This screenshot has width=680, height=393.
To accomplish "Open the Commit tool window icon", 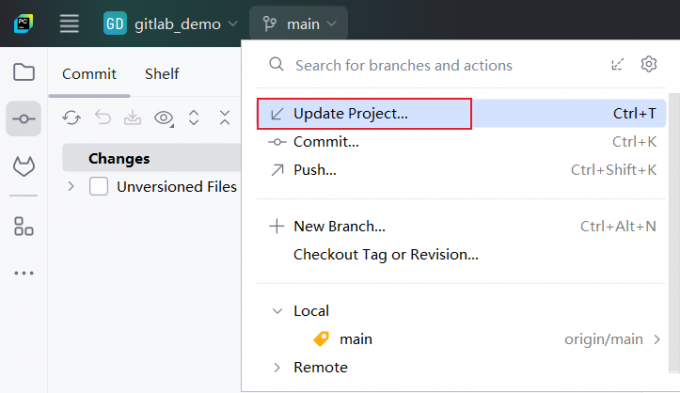I will click(x=24, y=118).
